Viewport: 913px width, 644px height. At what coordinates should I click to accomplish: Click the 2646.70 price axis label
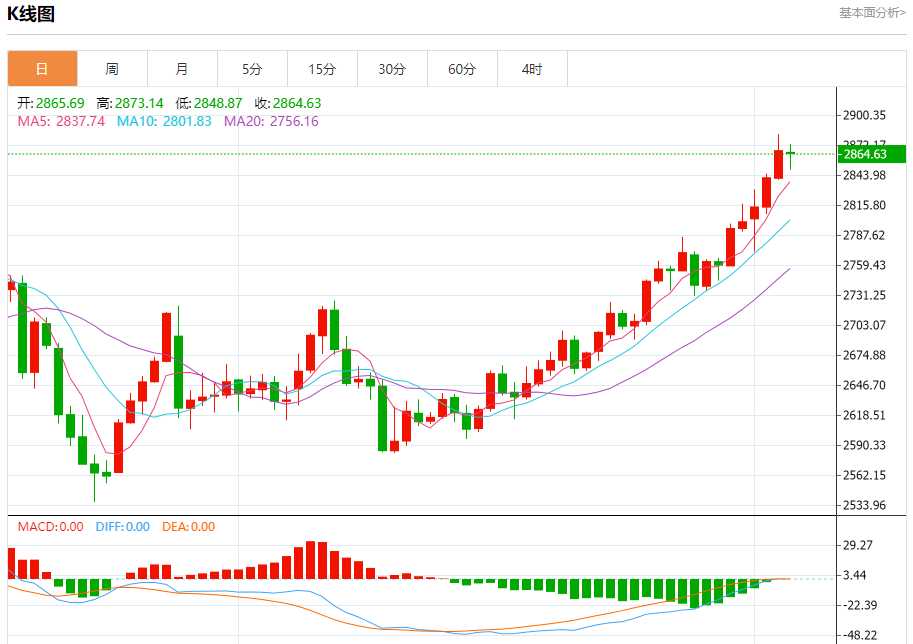(865, 385)
